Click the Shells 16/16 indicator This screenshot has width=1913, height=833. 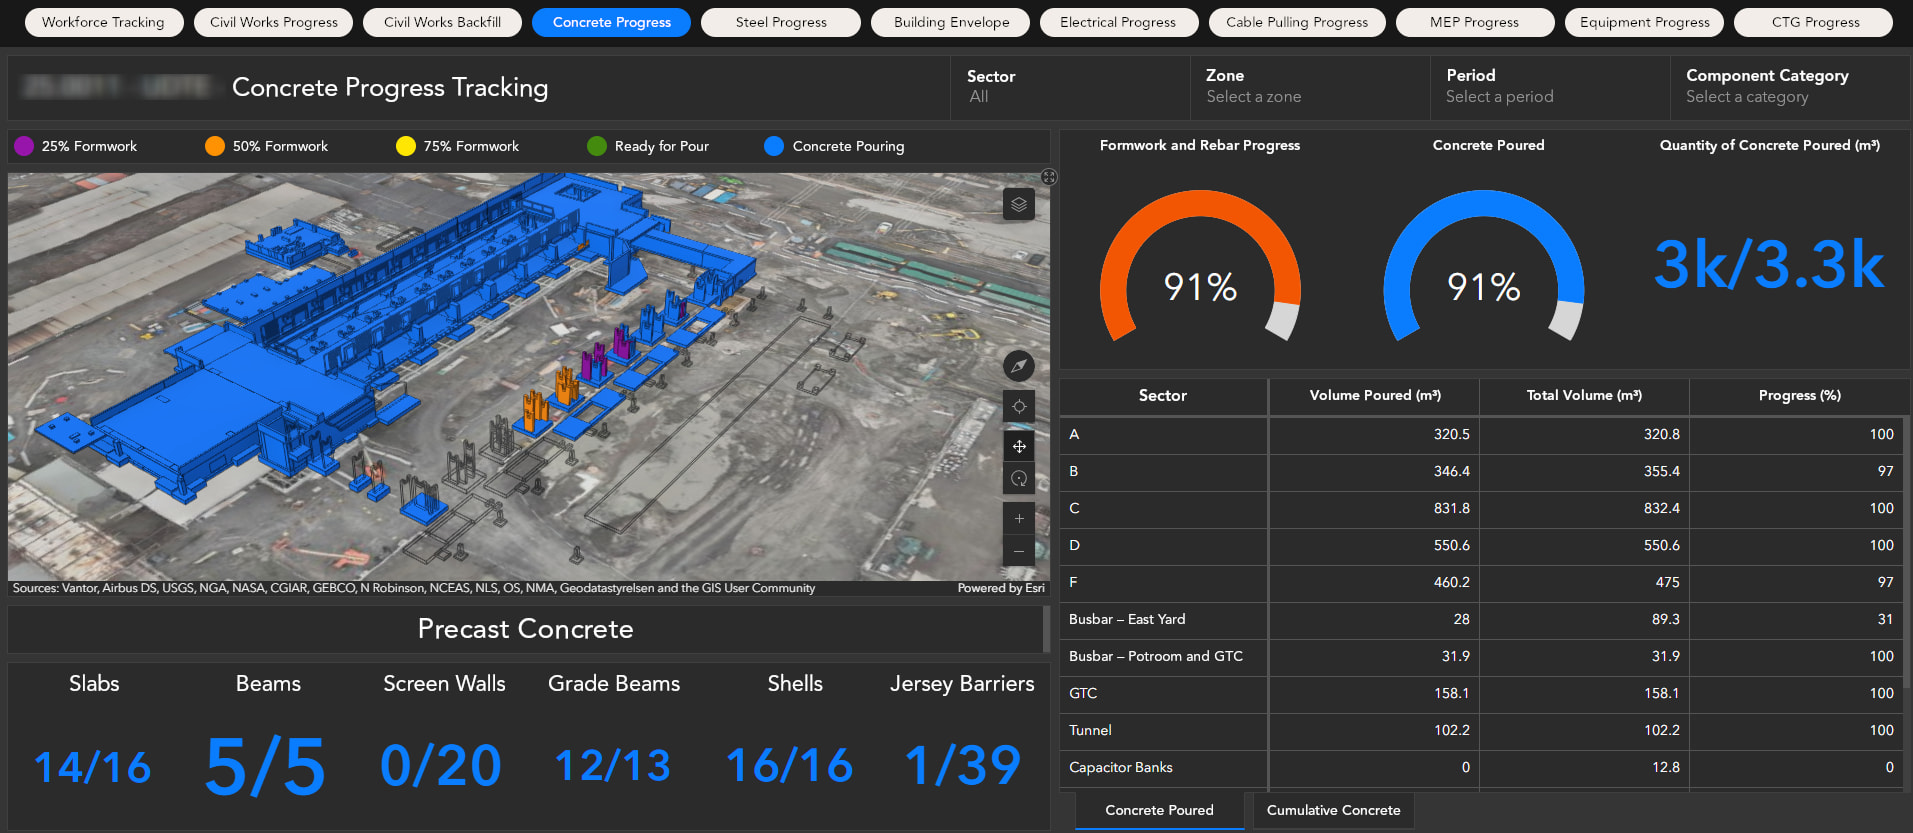click(x=789, y=766)
